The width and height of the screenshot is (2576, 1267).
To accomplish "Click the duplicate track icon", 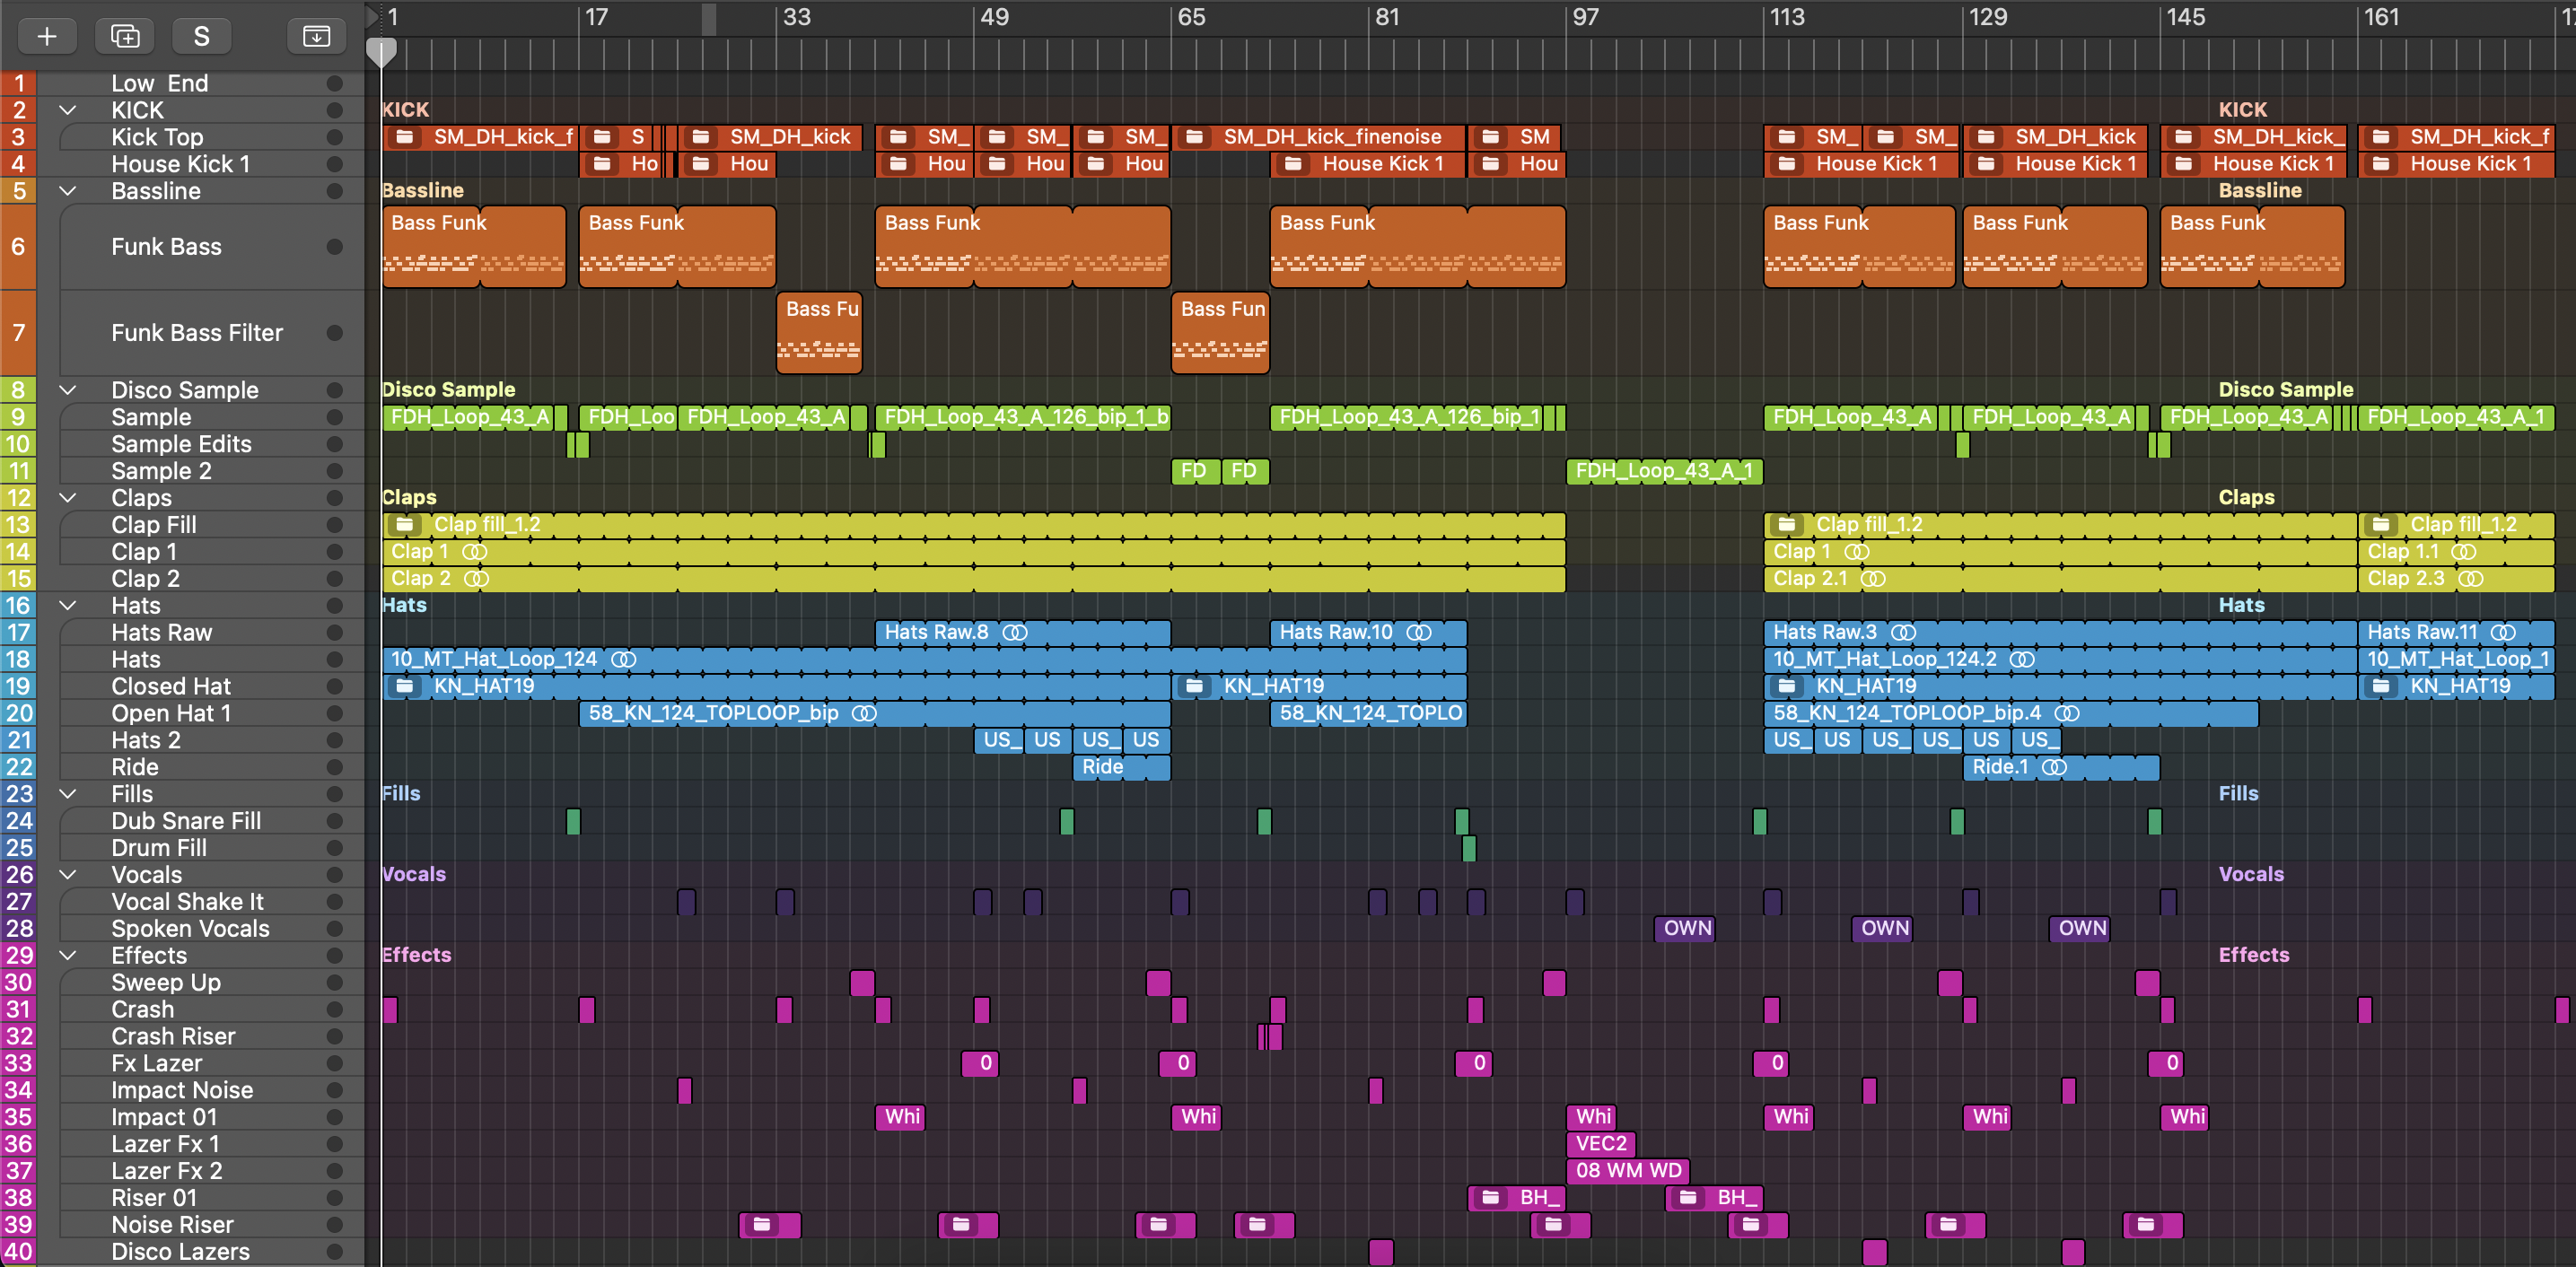I will point(125,36).
